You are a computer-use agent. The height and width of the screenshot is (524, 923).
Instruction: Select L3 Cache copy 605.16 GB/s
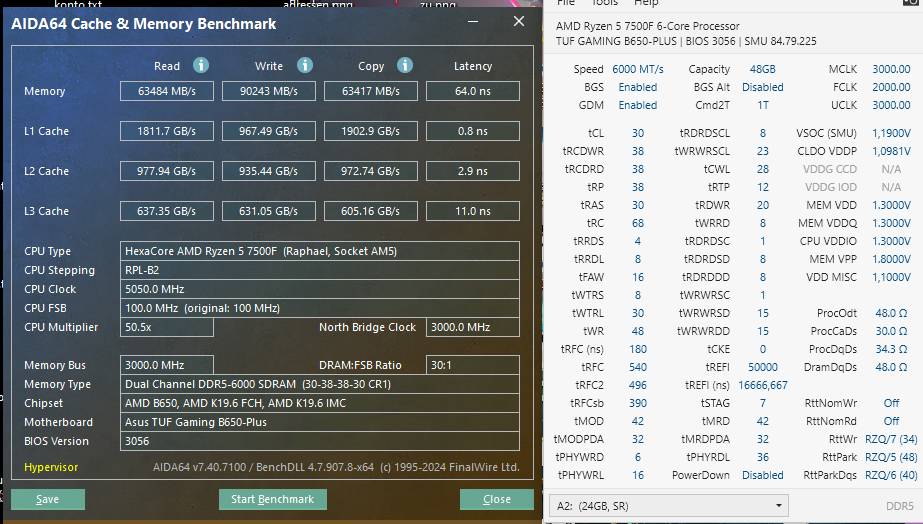371,211
